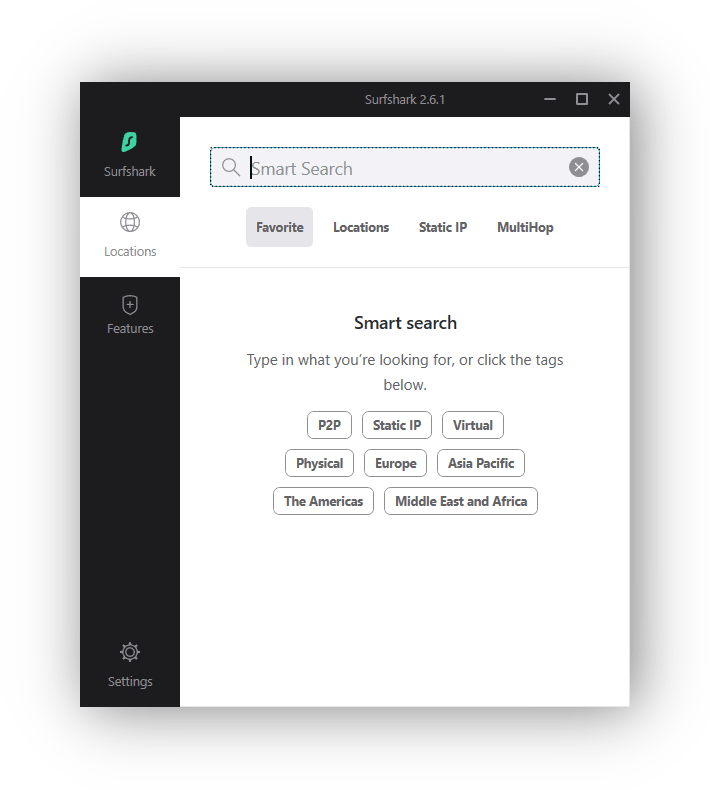This screenshot has height=790, width=710.
Task: Clear the Smart Search field
Action: coord(579,167)
